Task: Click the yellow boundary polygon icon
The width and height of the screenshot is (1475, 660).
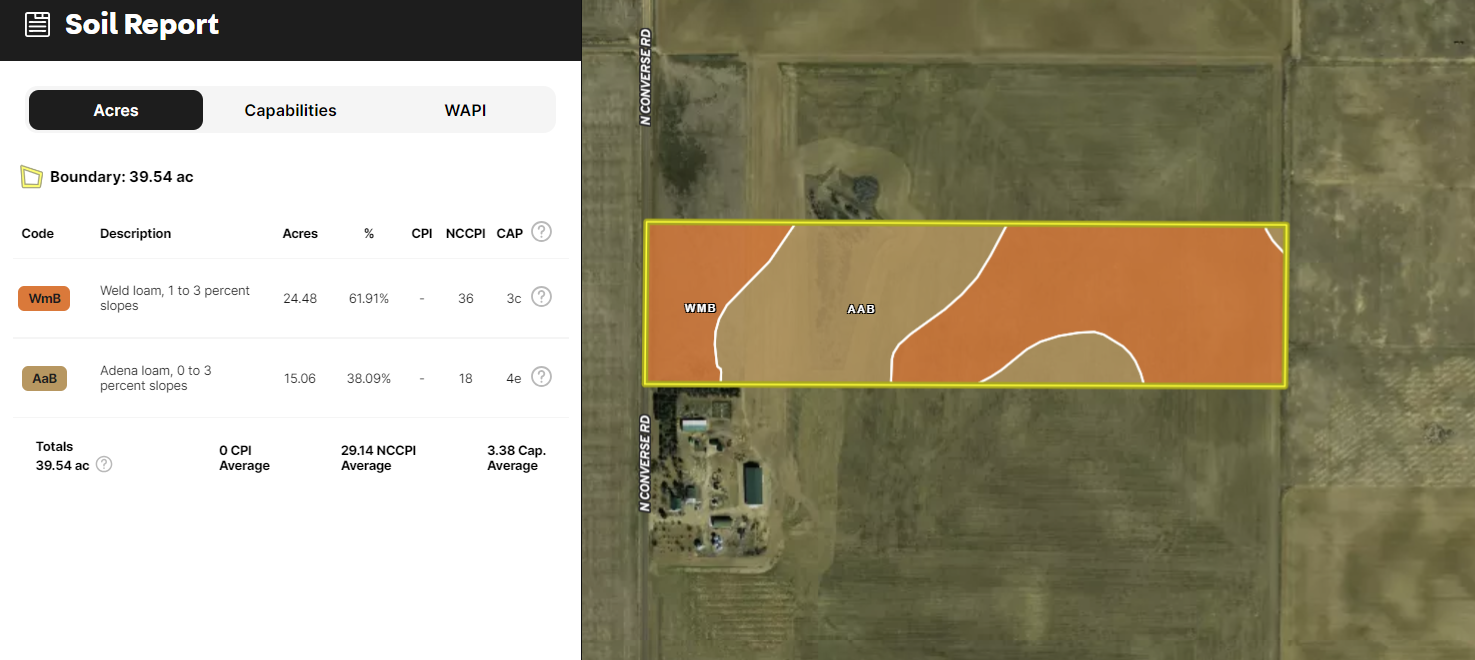Action: click(31, 177)
